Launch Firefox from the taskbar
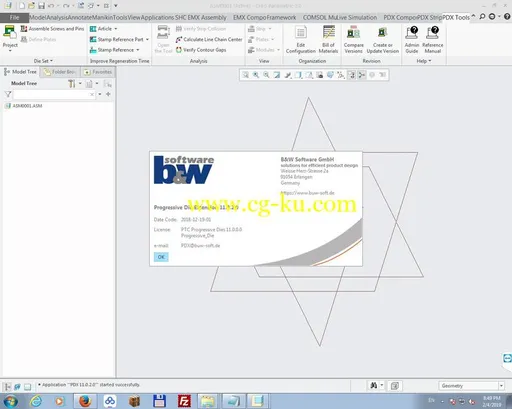 pos(85,401)
